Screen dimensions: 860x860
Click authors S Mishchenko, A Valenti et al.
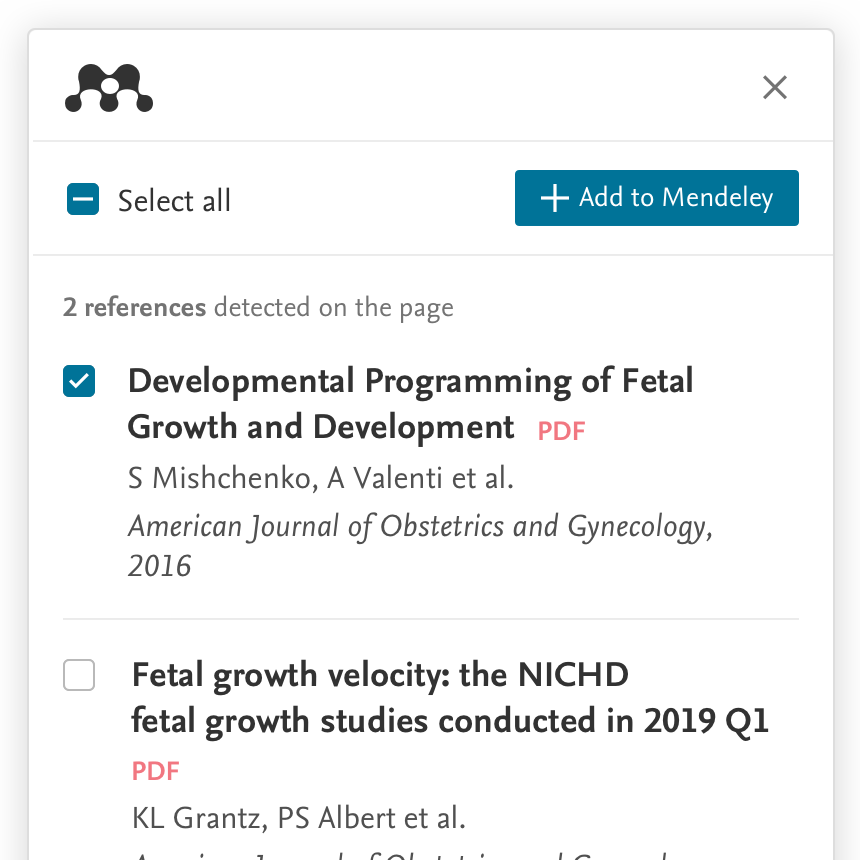(x=321, y=478)
